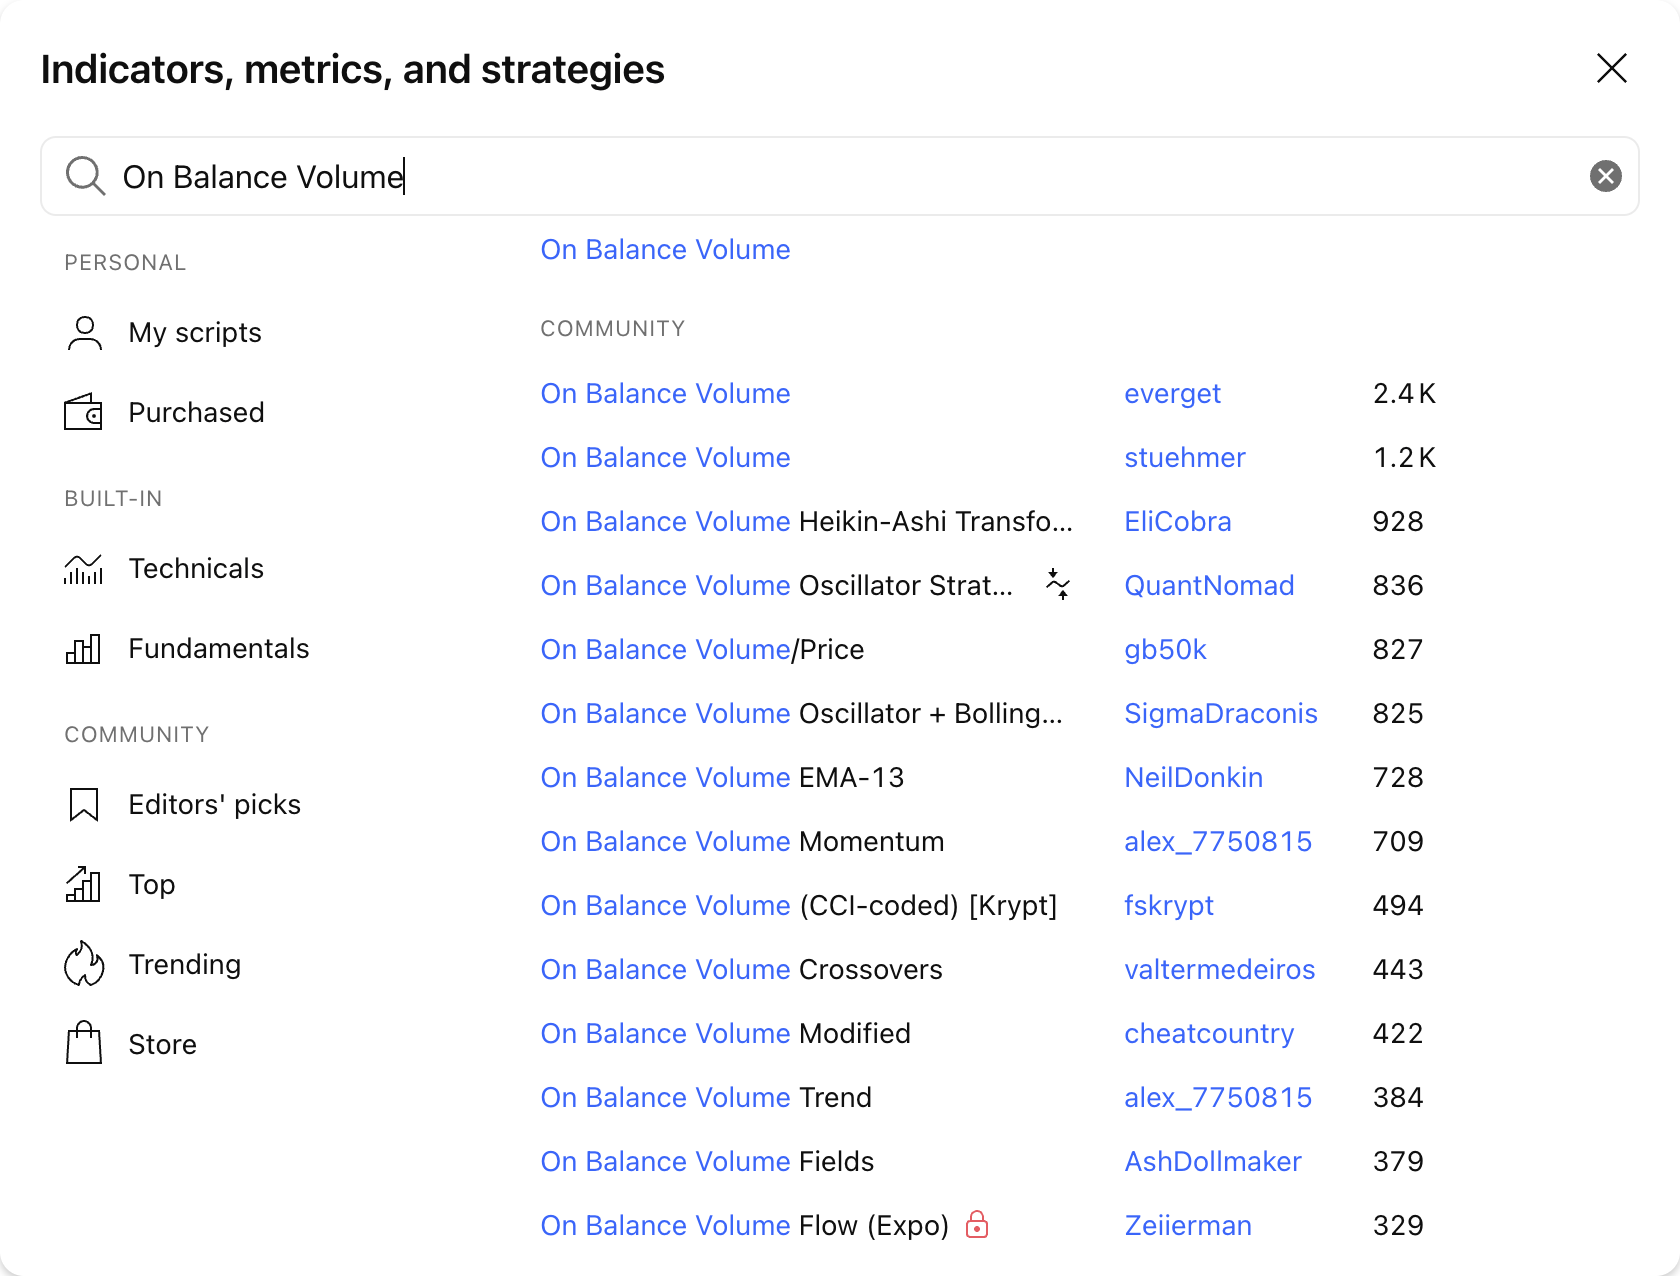The width and height of the screenshot is (1680, 1276).
Task: Click the magnifier search icon
Action: coord(85,176)
